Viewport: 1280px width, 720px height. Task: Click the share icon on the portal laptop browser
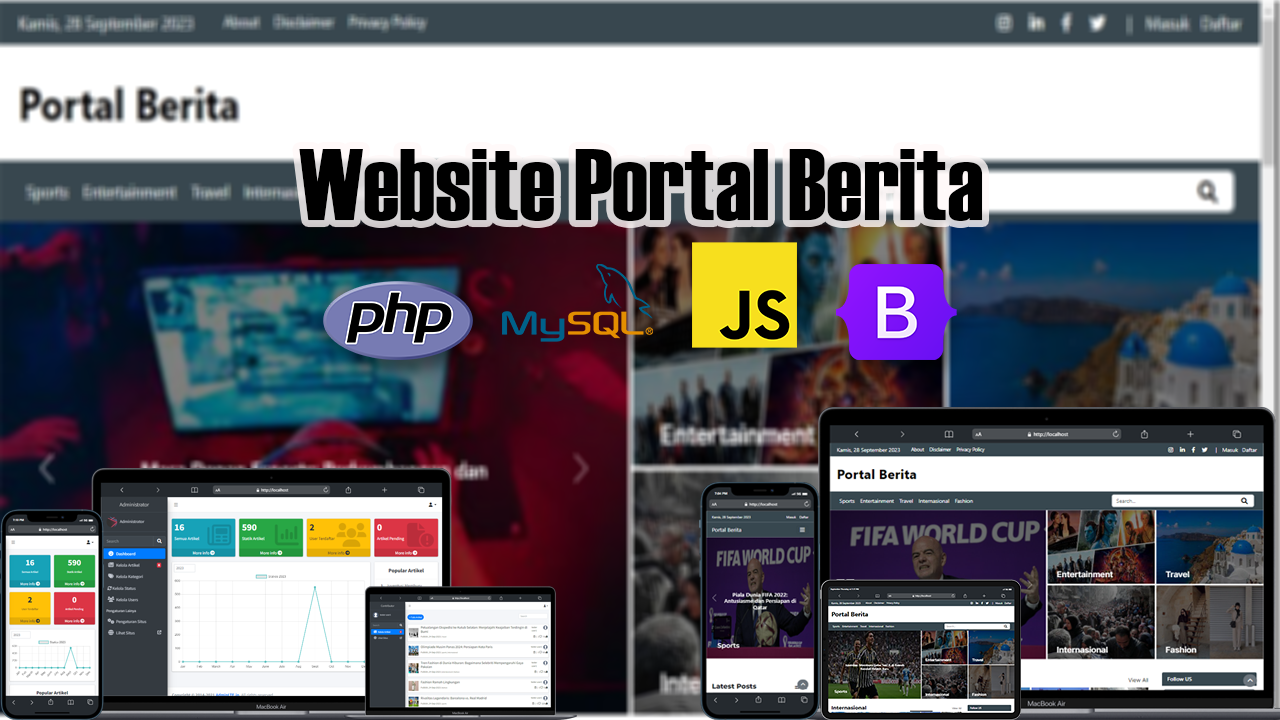1143,434
